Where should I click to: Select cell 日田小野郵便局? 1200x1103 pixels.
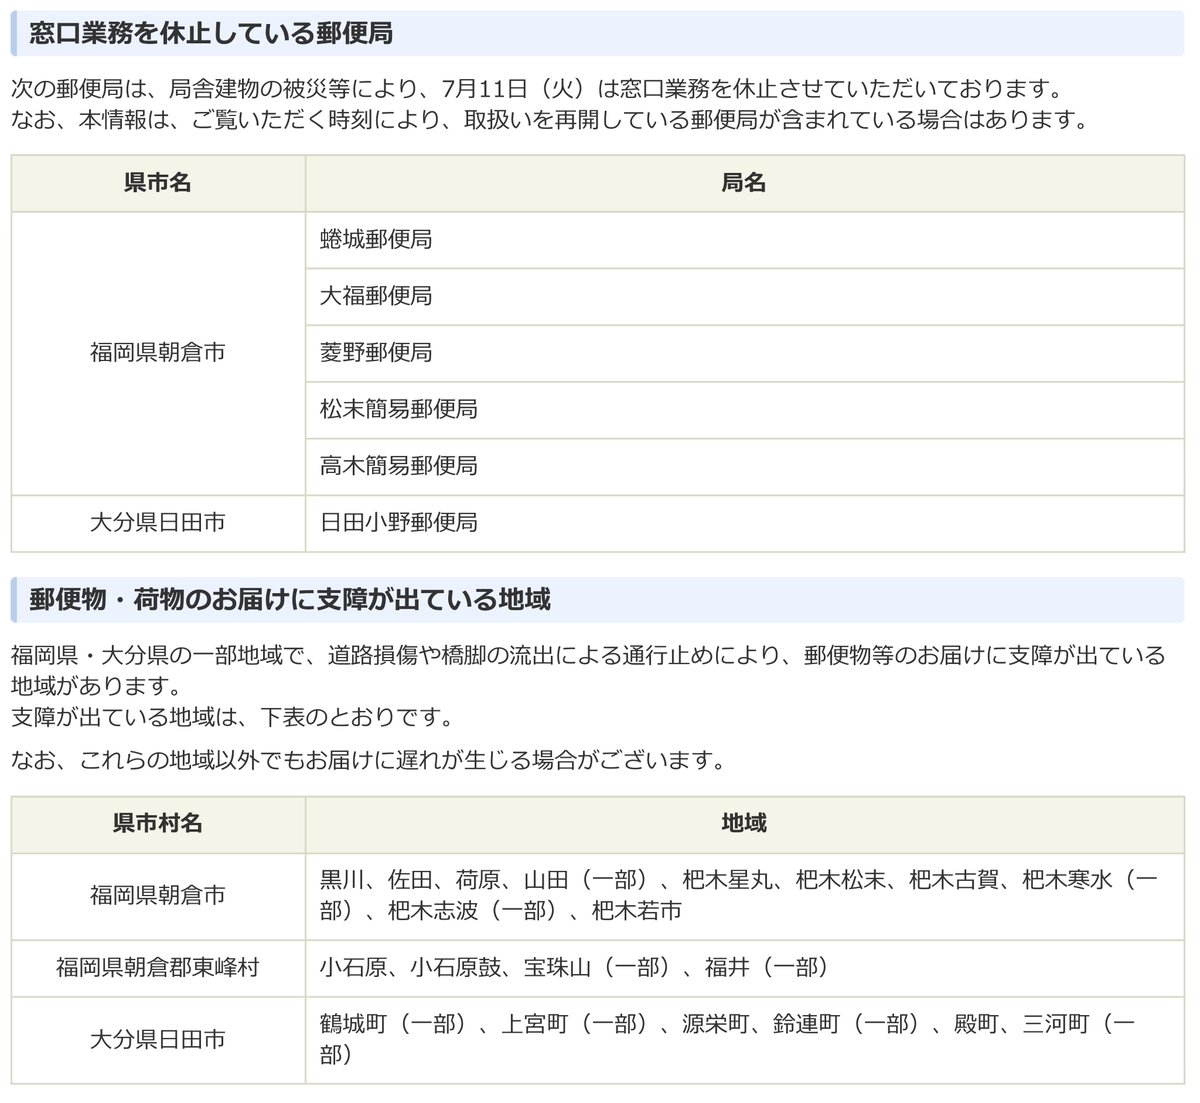(x=744, y=523)
